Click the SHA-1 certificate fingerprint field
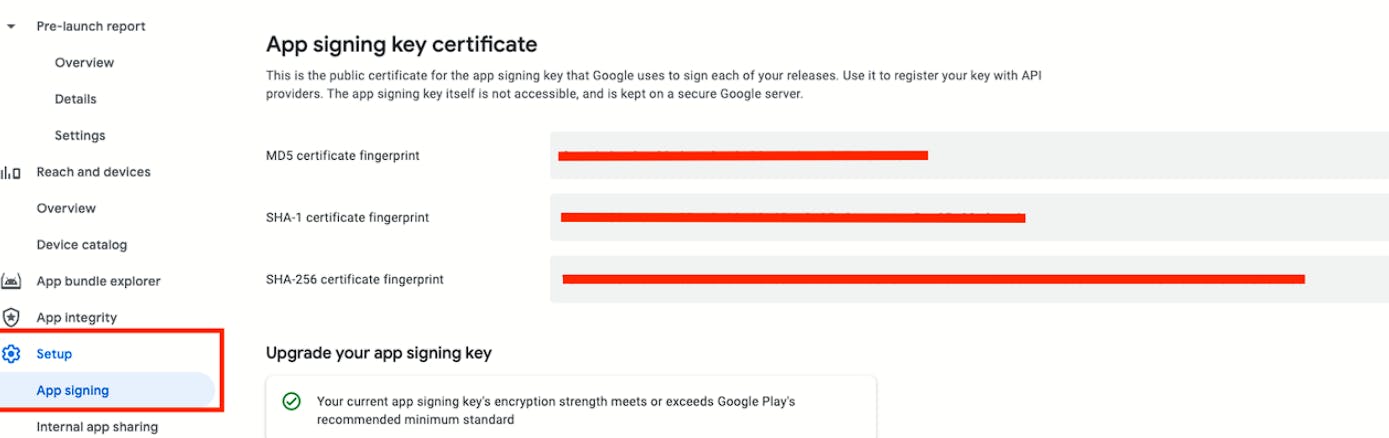 pyautogui.click(x=968, y=217)
